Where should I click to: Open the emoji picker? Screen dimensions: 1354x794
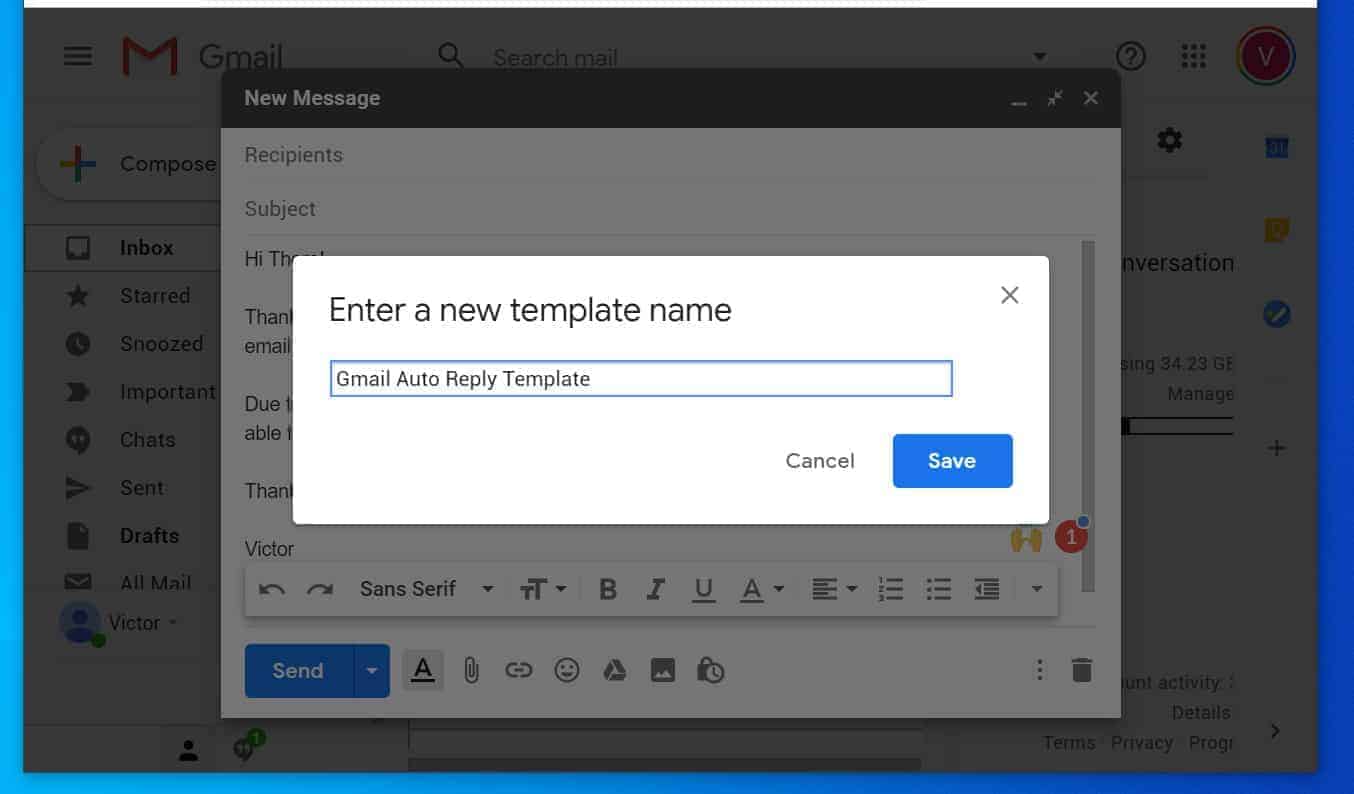(566, 670)
